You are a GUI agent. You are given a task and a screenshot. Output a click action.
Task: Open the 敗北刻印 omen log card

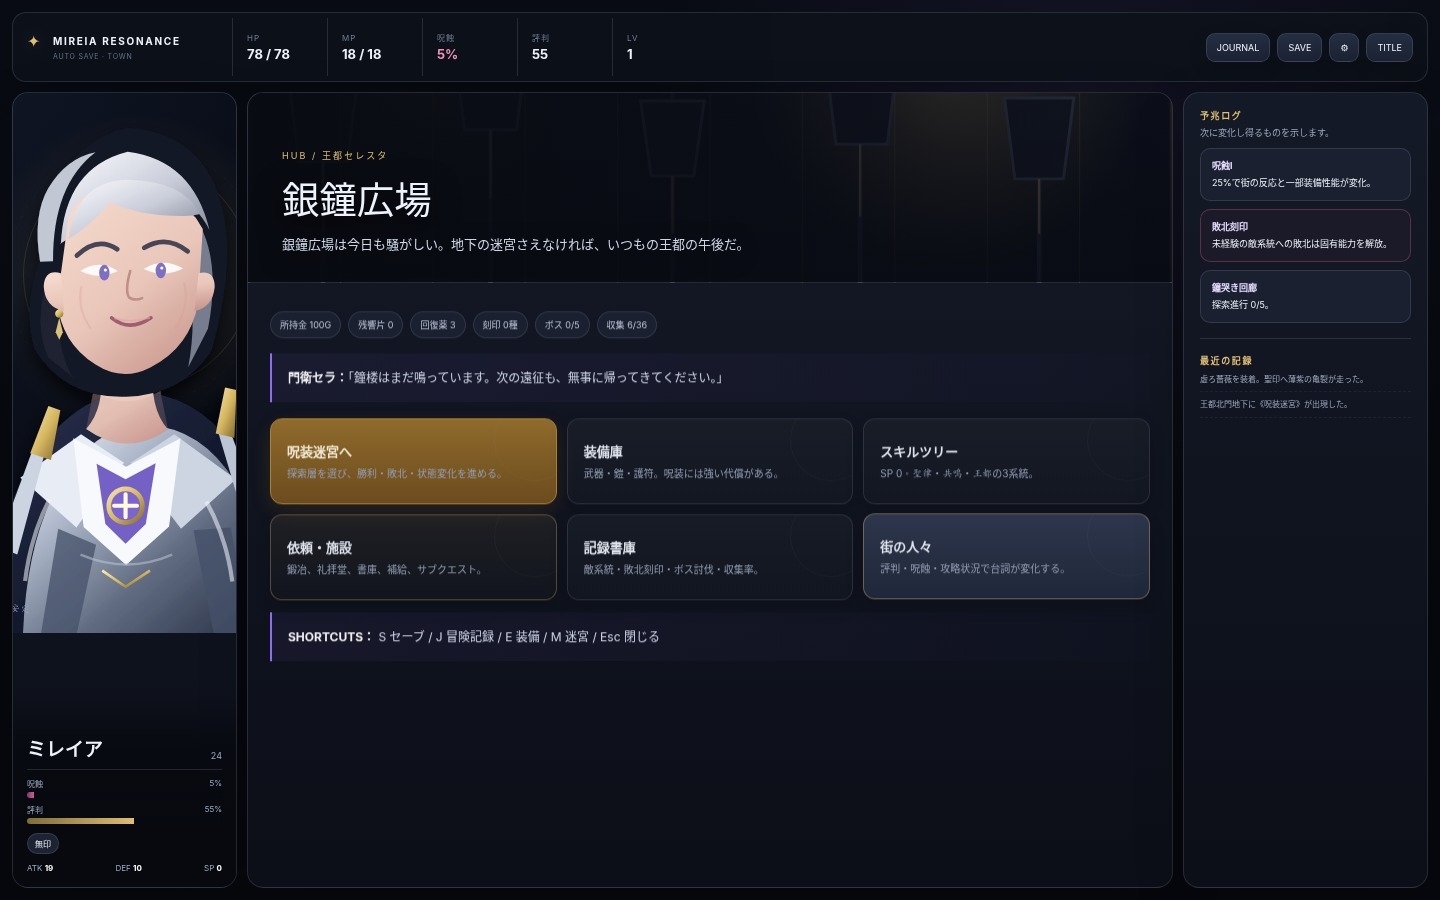coord(1305,235)
